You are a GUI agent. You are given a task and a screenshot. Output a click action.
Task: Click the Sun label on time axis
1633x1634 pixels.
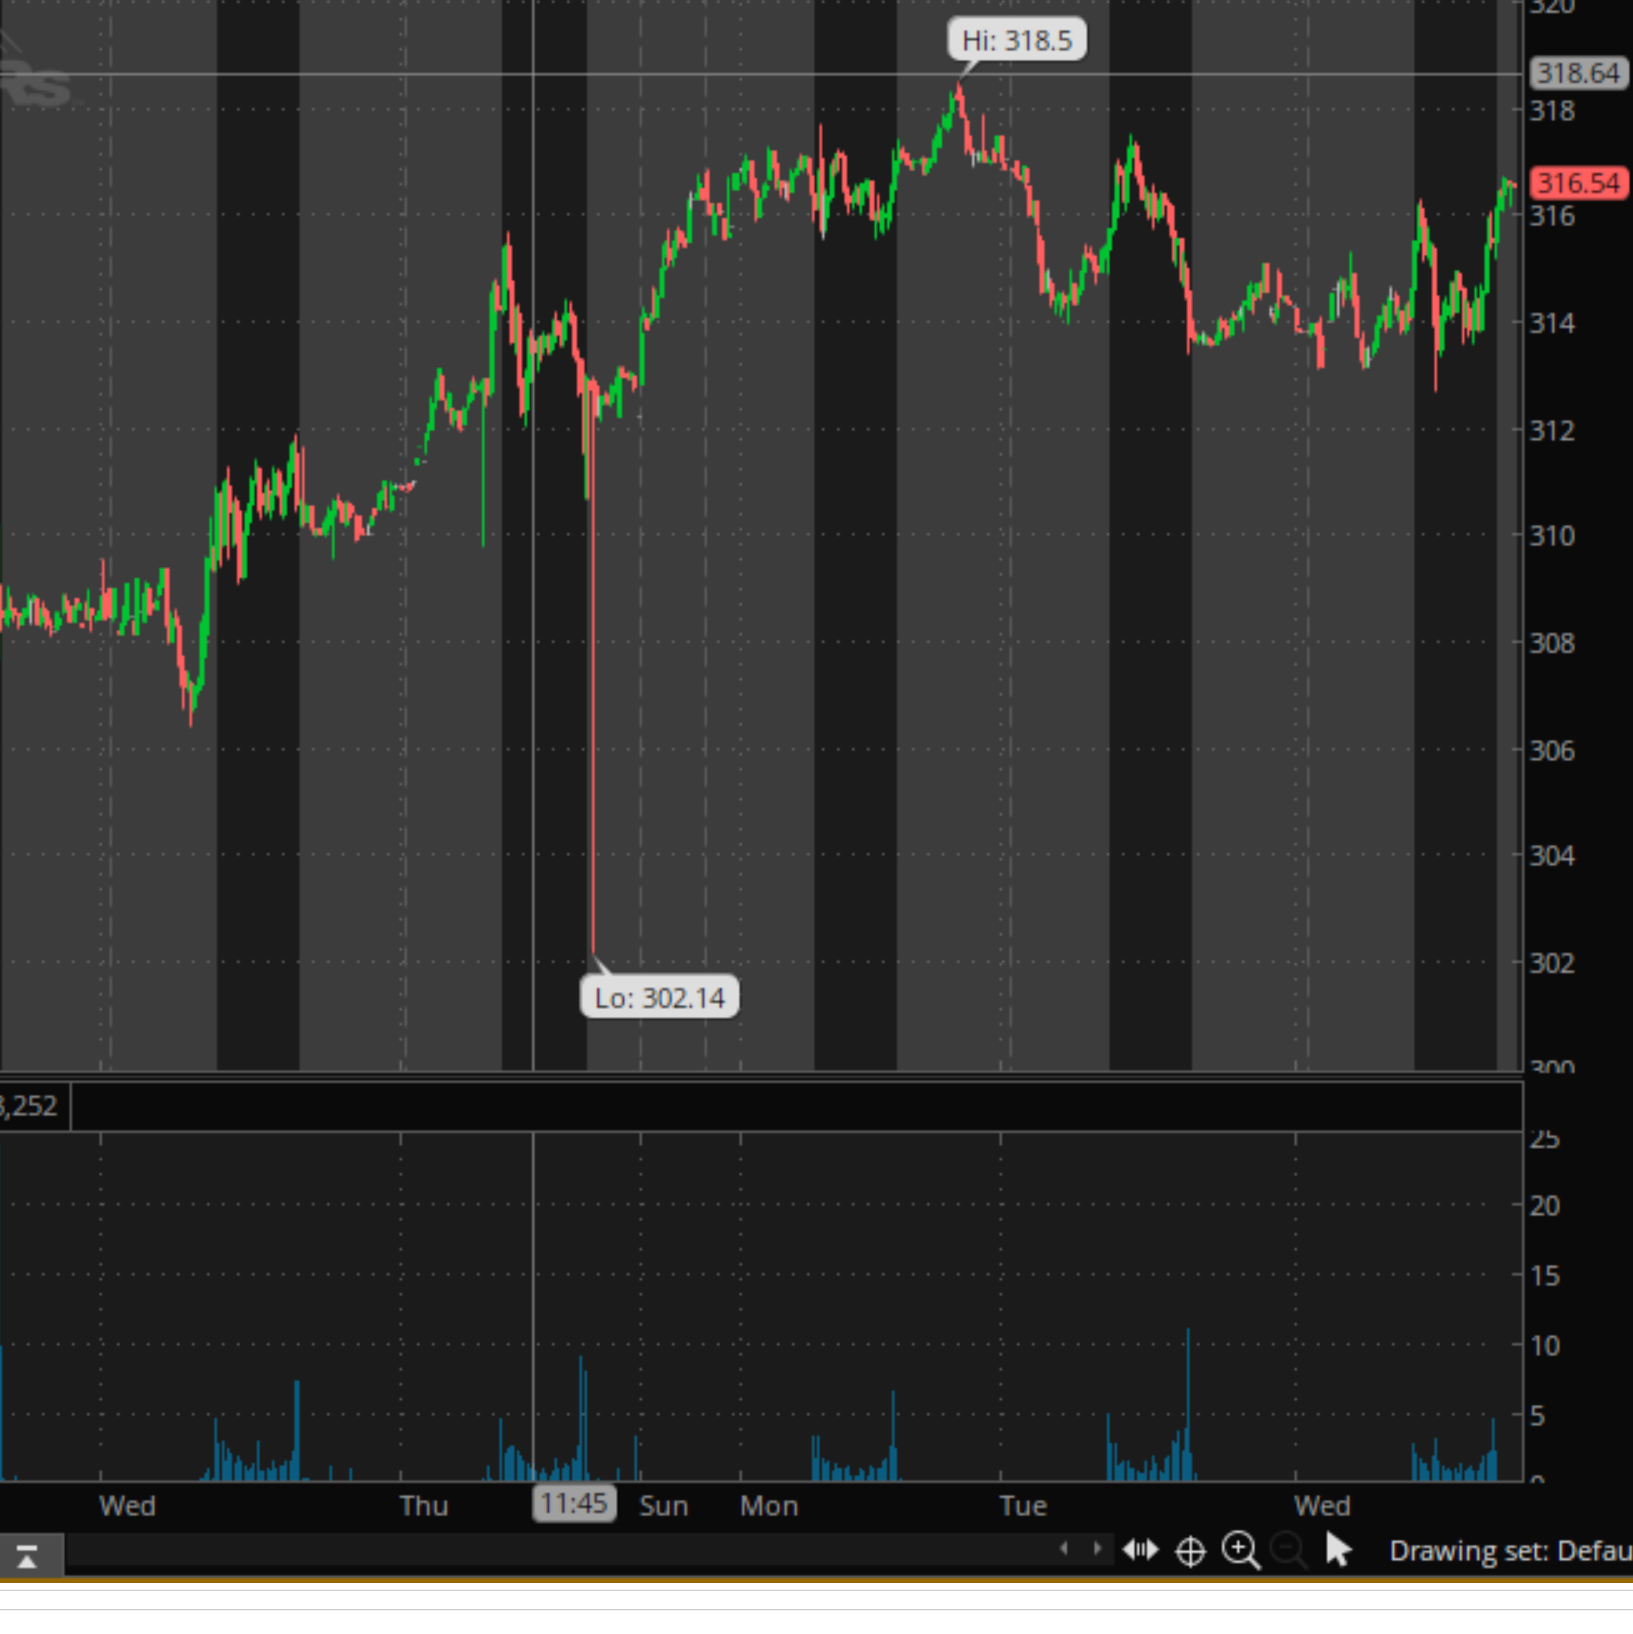click(664, 1506)
